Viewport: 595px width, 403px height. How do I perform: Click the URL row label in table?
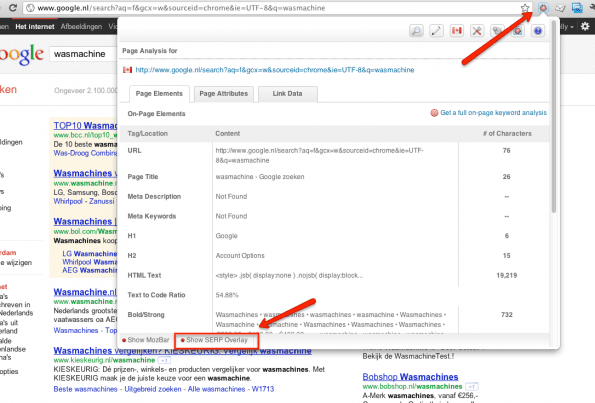coord(134,151)
